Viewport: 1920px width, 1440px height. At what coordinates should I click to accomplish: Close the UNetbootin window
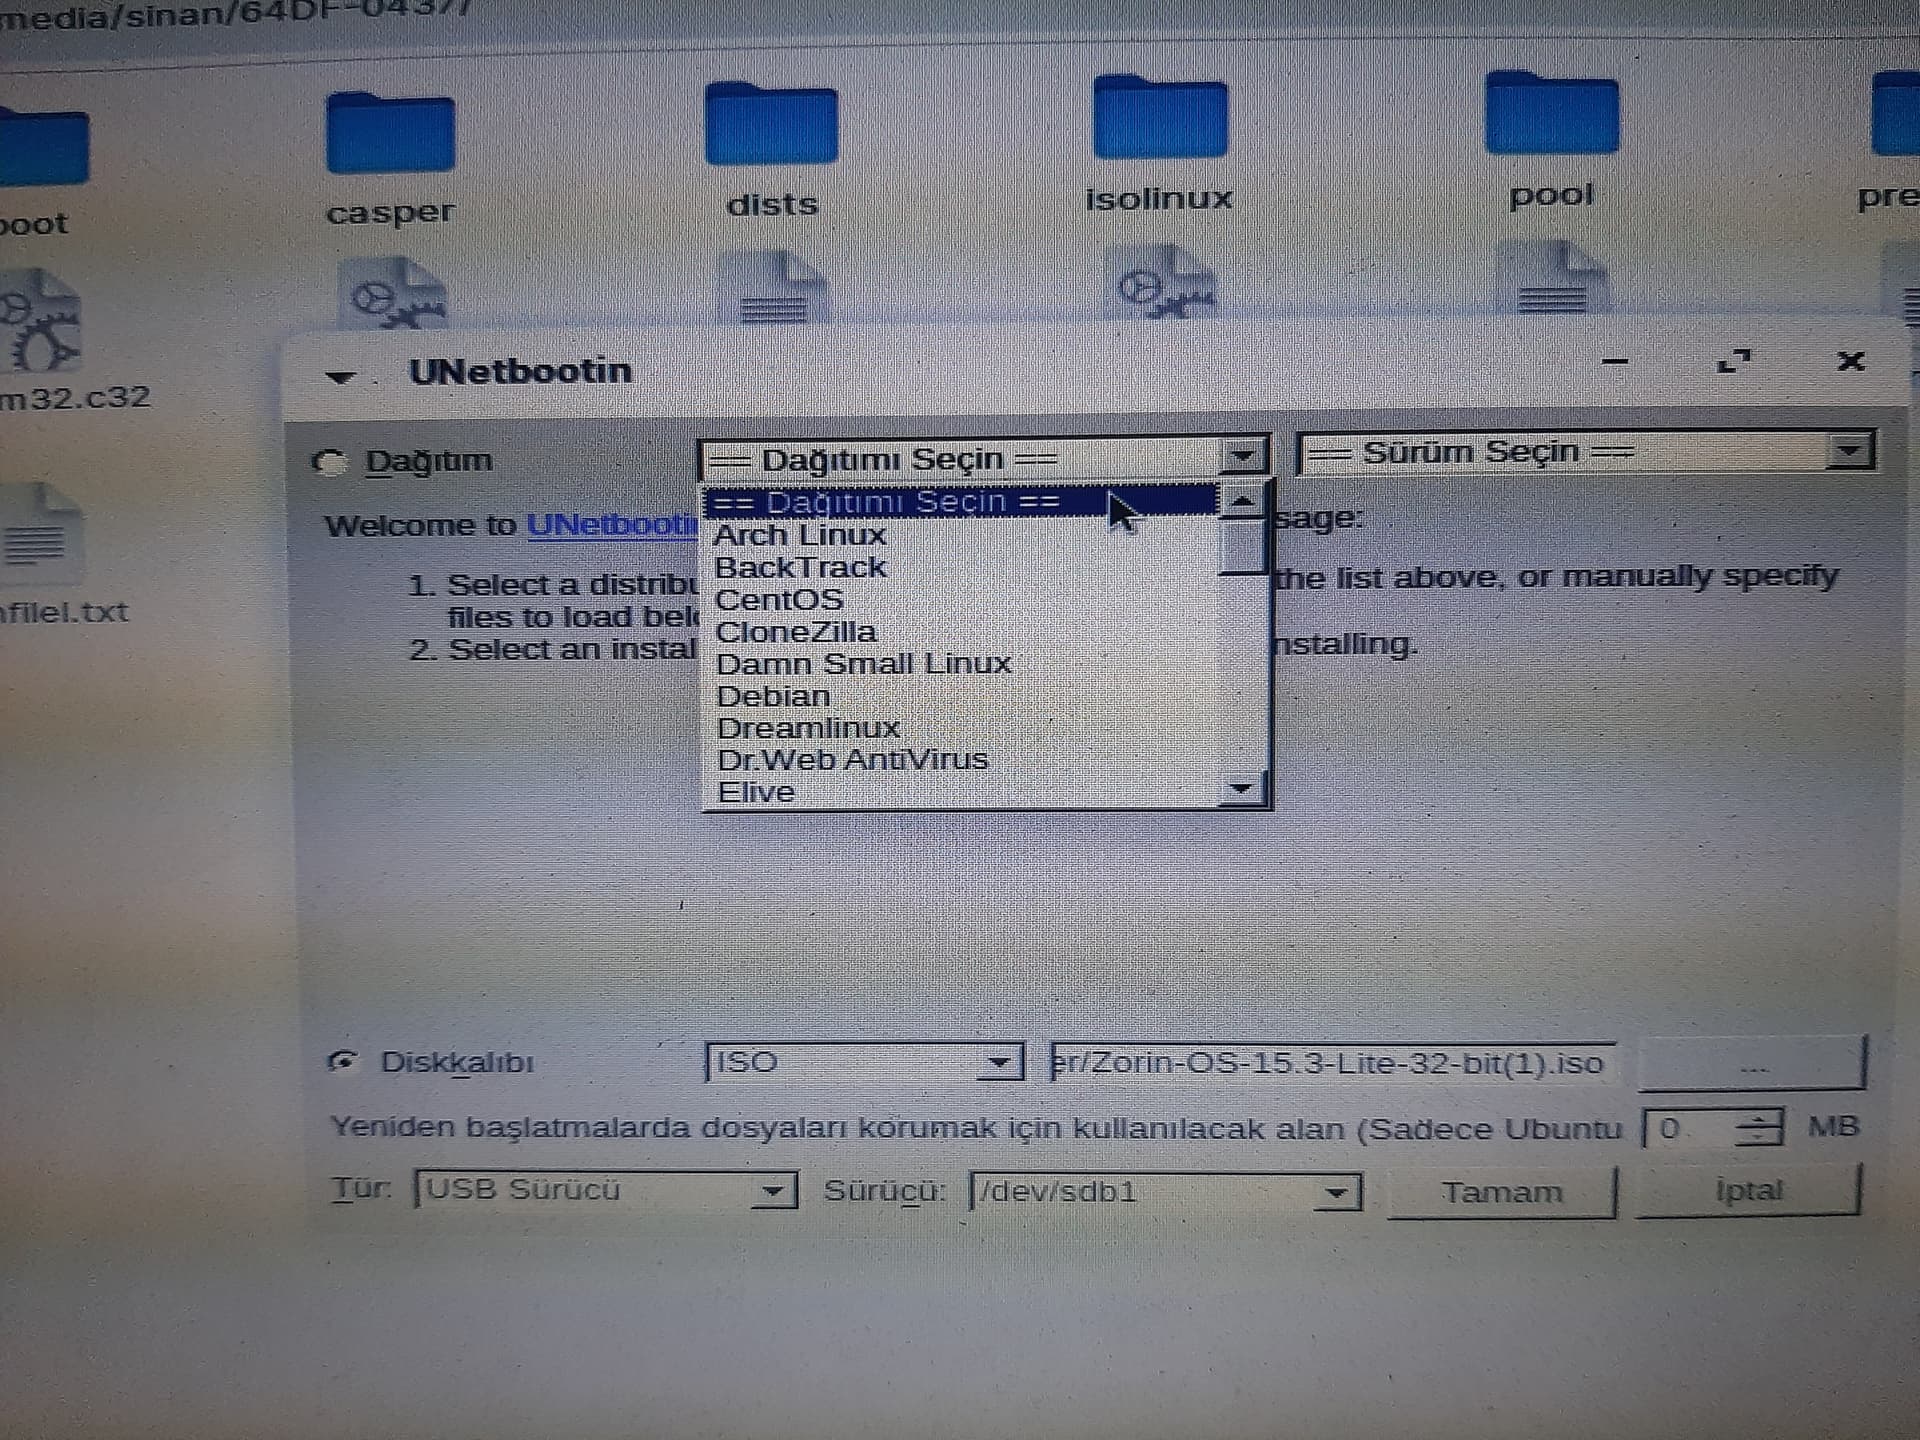click(1851, 361)
